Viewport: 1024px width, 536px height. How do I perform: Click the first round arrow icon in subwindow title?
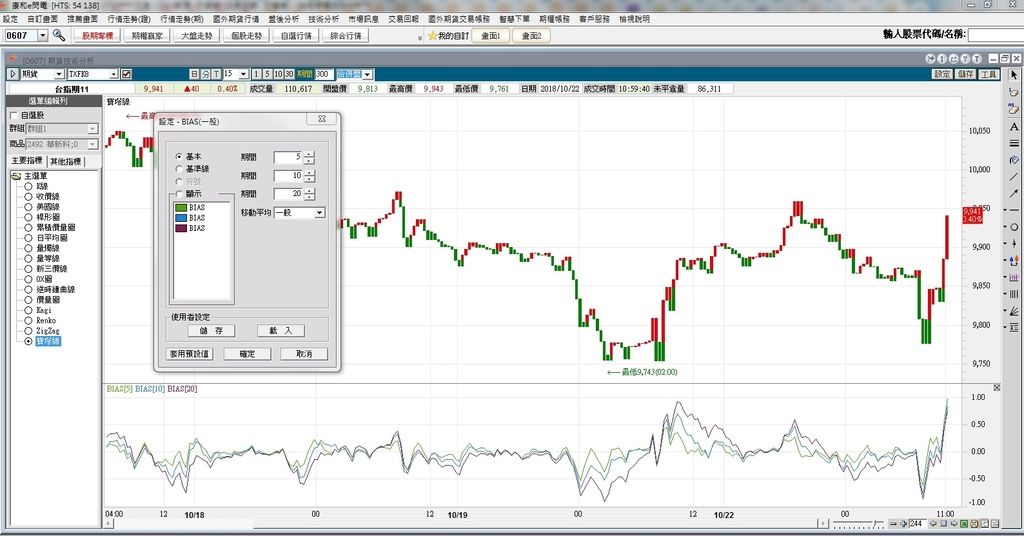[x=931, y=59]
